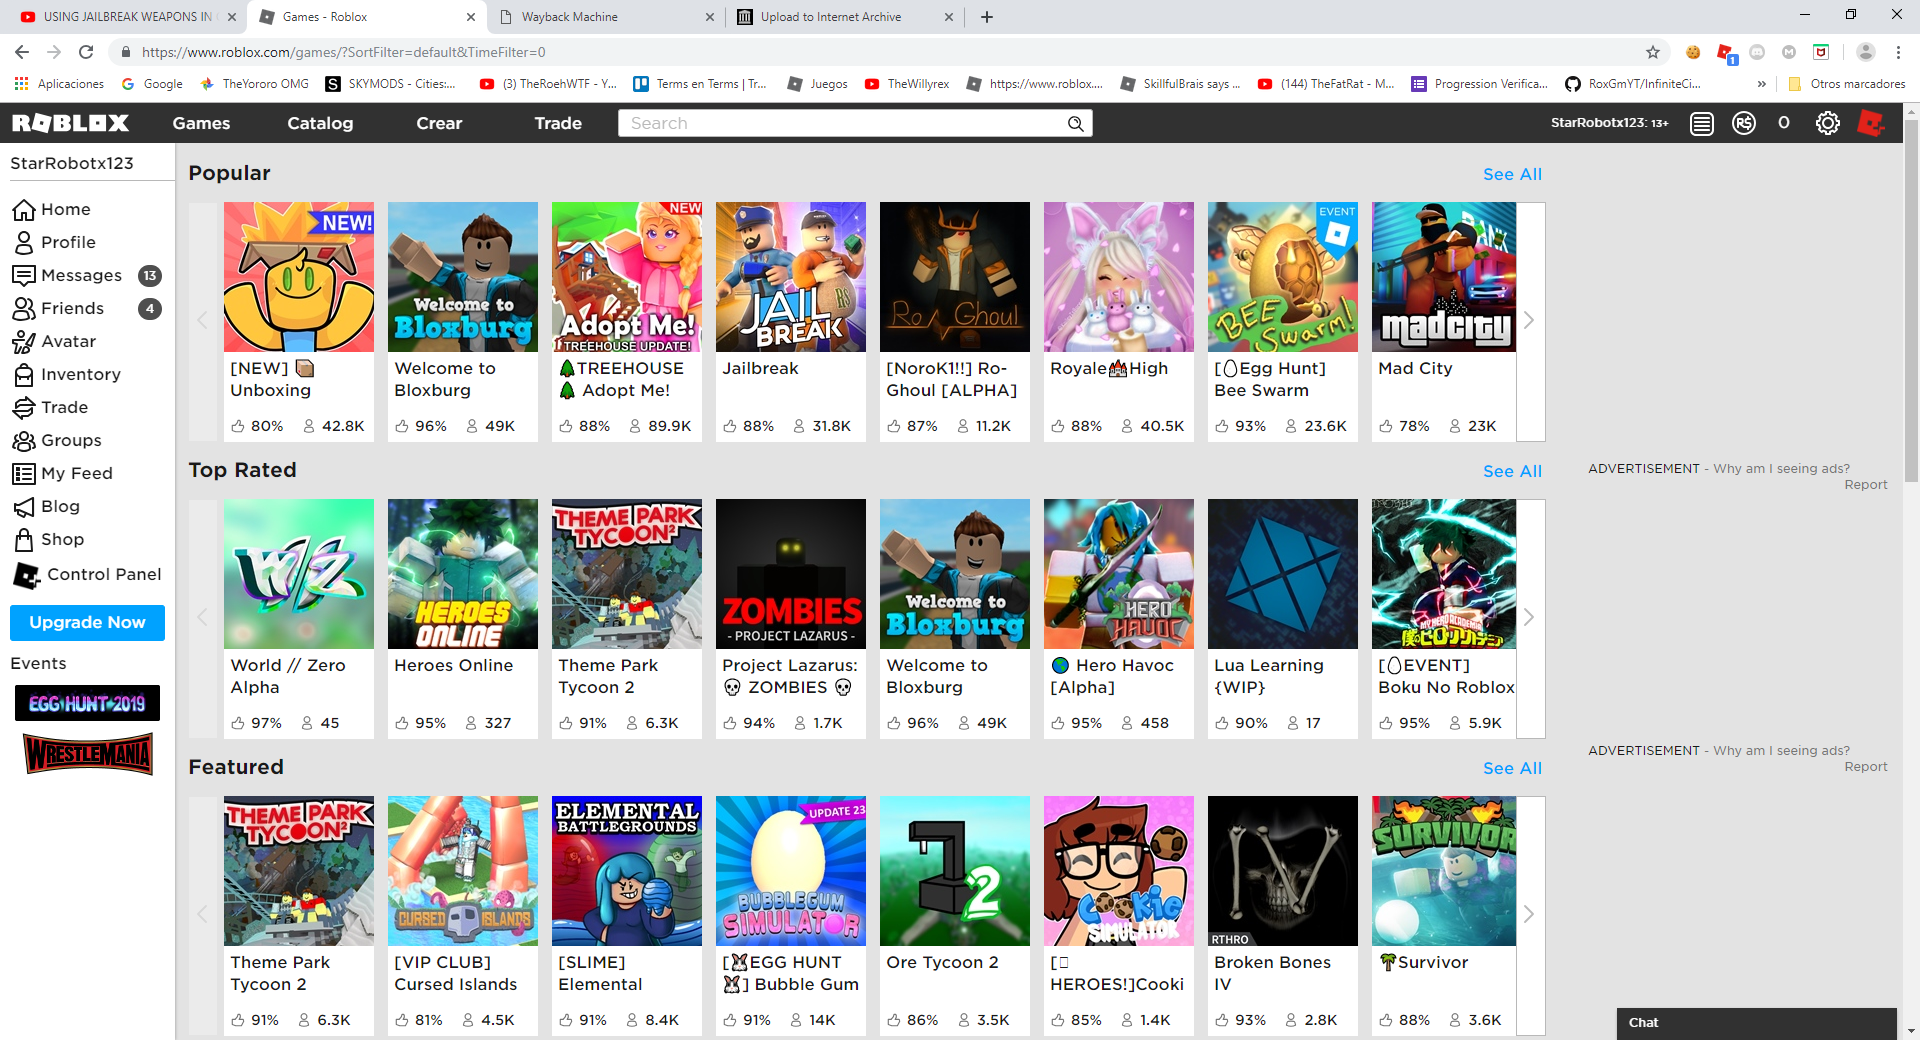The width and height of the screenshot is (1920, 1040).
Task: Click the Upgrade Now button
Action: click(x=87, y=622)
